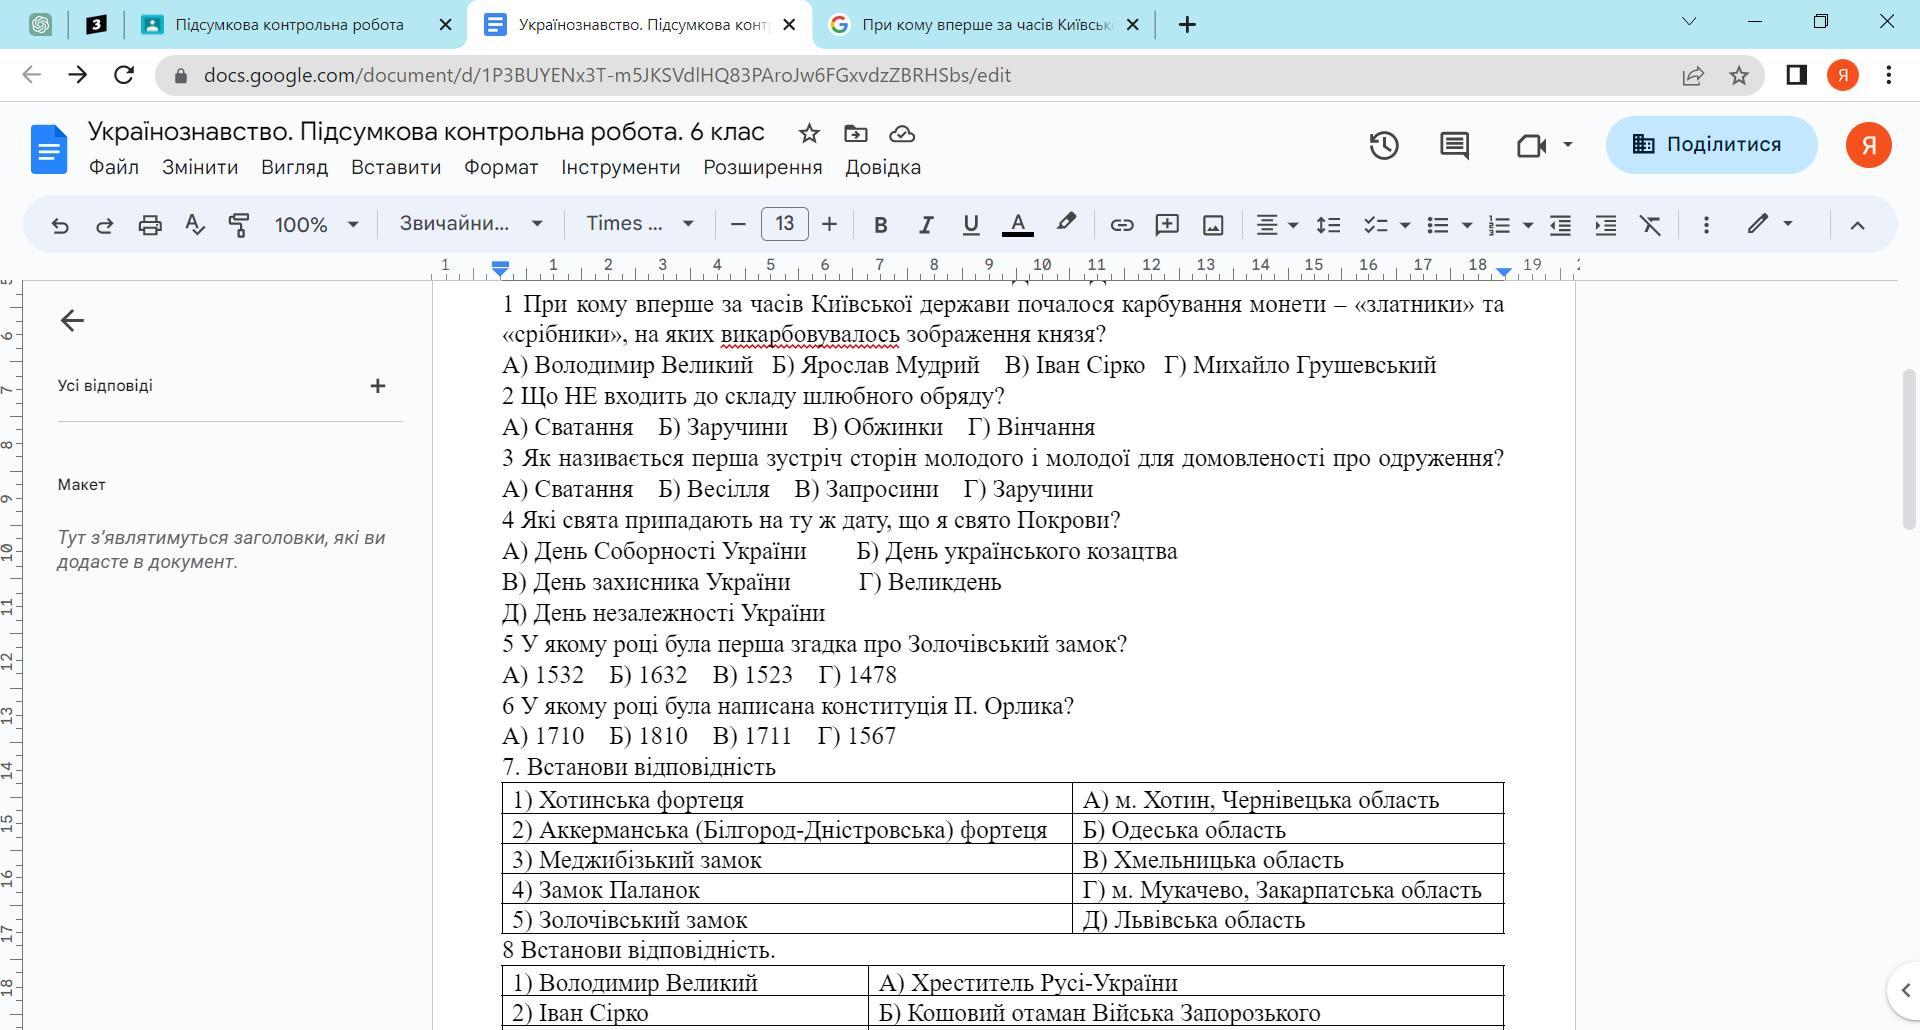Open a new browser tab
Image resolution: width=1920 pixels, height=1030 pixels.
pos(1187,25)
